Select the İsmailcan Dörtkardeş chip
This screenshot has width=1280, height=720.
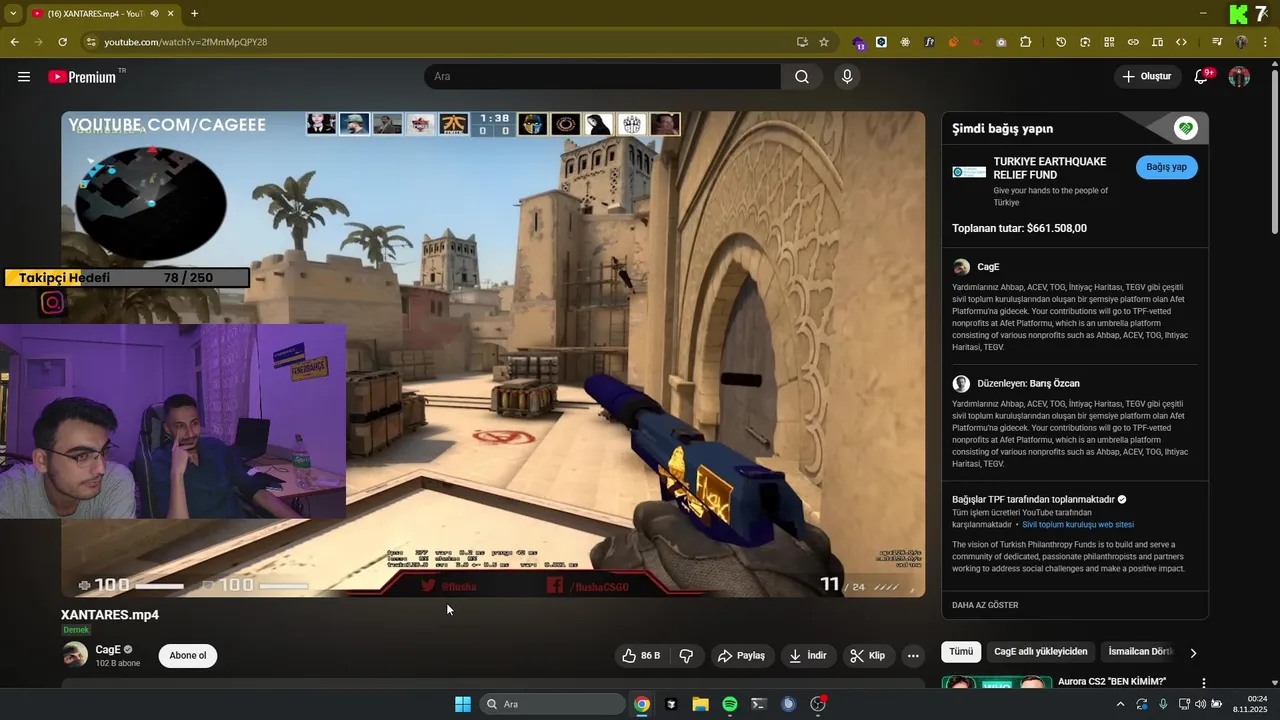point(1140,652)
